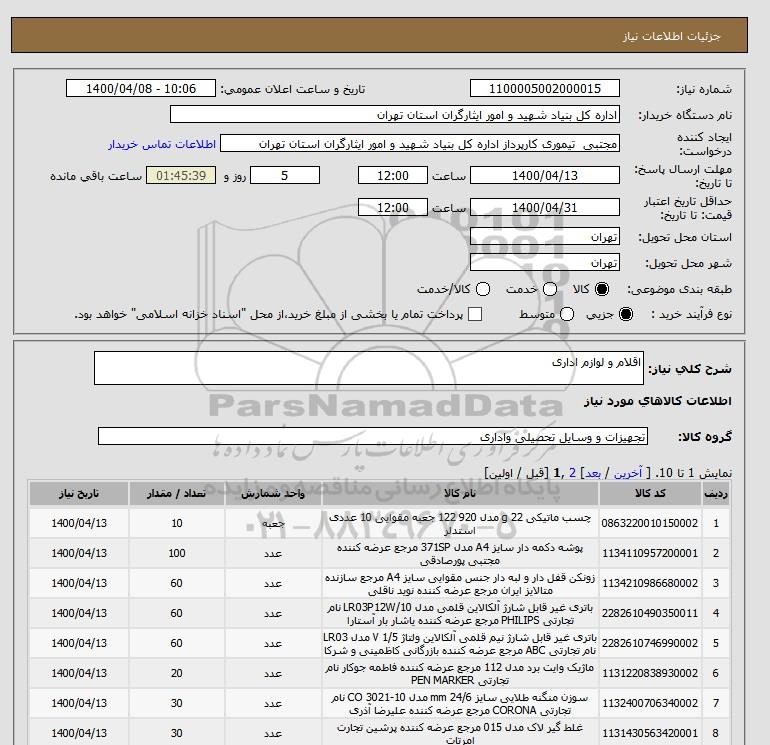
Task: Open the اطلاعات تماس خریدار link
Action: [162, 144]
